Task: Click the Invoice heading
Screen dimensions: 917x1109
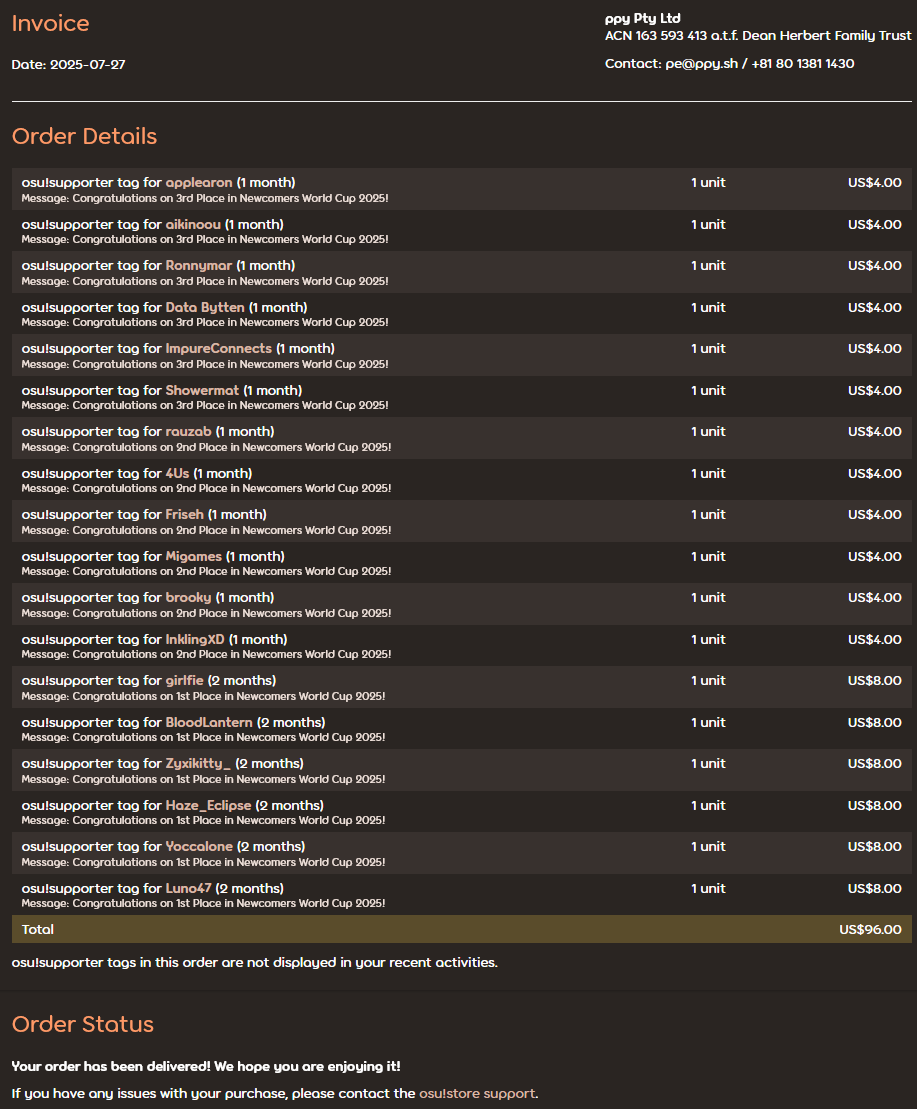Action: coord(50,23)
